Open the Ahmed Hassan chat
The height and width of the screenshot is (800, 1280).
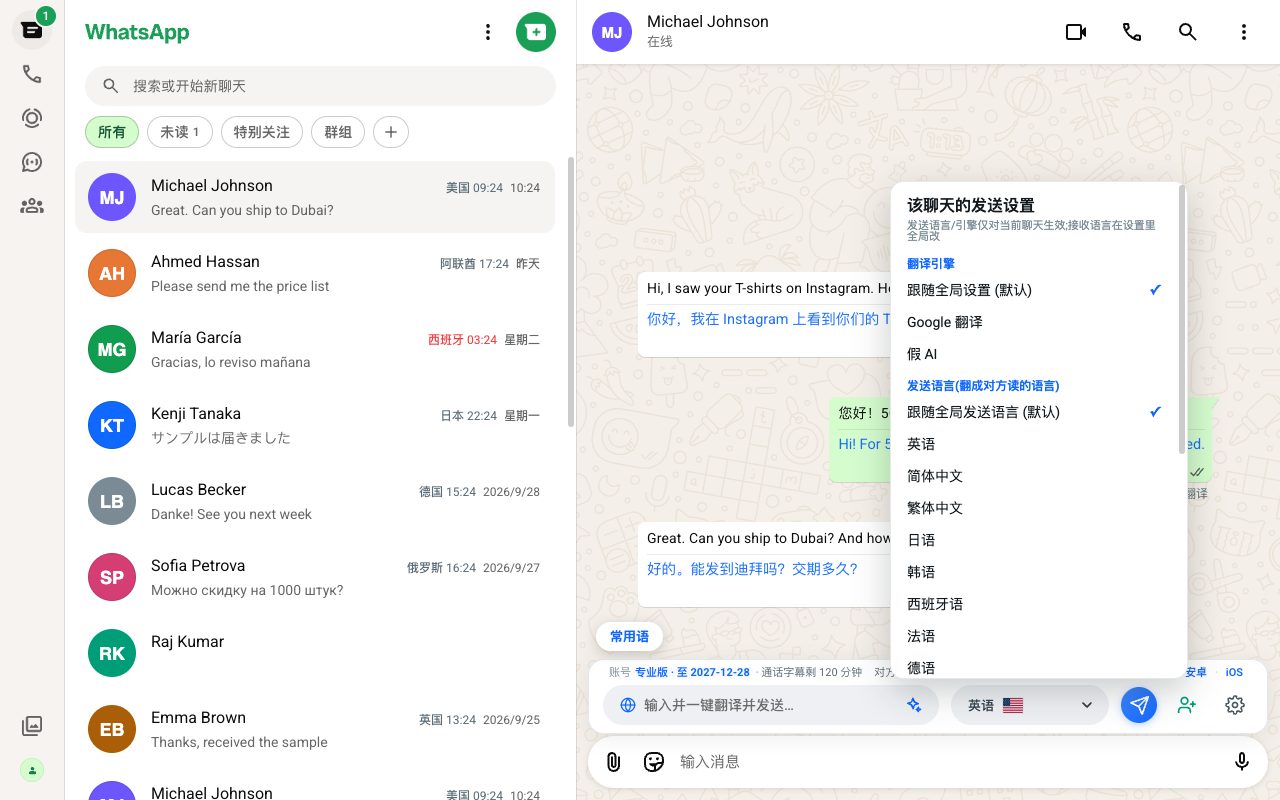coord(315,273)
